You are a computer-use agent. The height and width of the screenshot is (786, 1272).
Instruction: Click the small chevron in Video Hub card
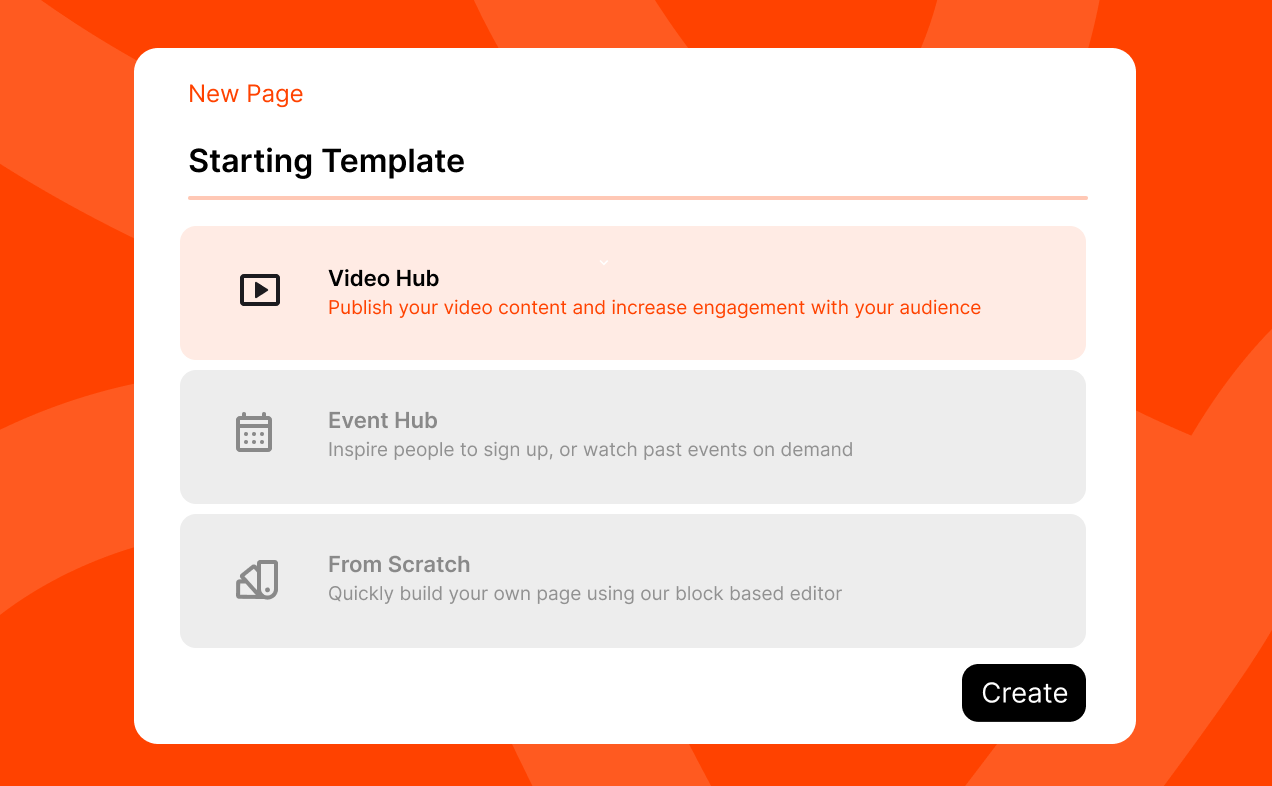point(604,263)
